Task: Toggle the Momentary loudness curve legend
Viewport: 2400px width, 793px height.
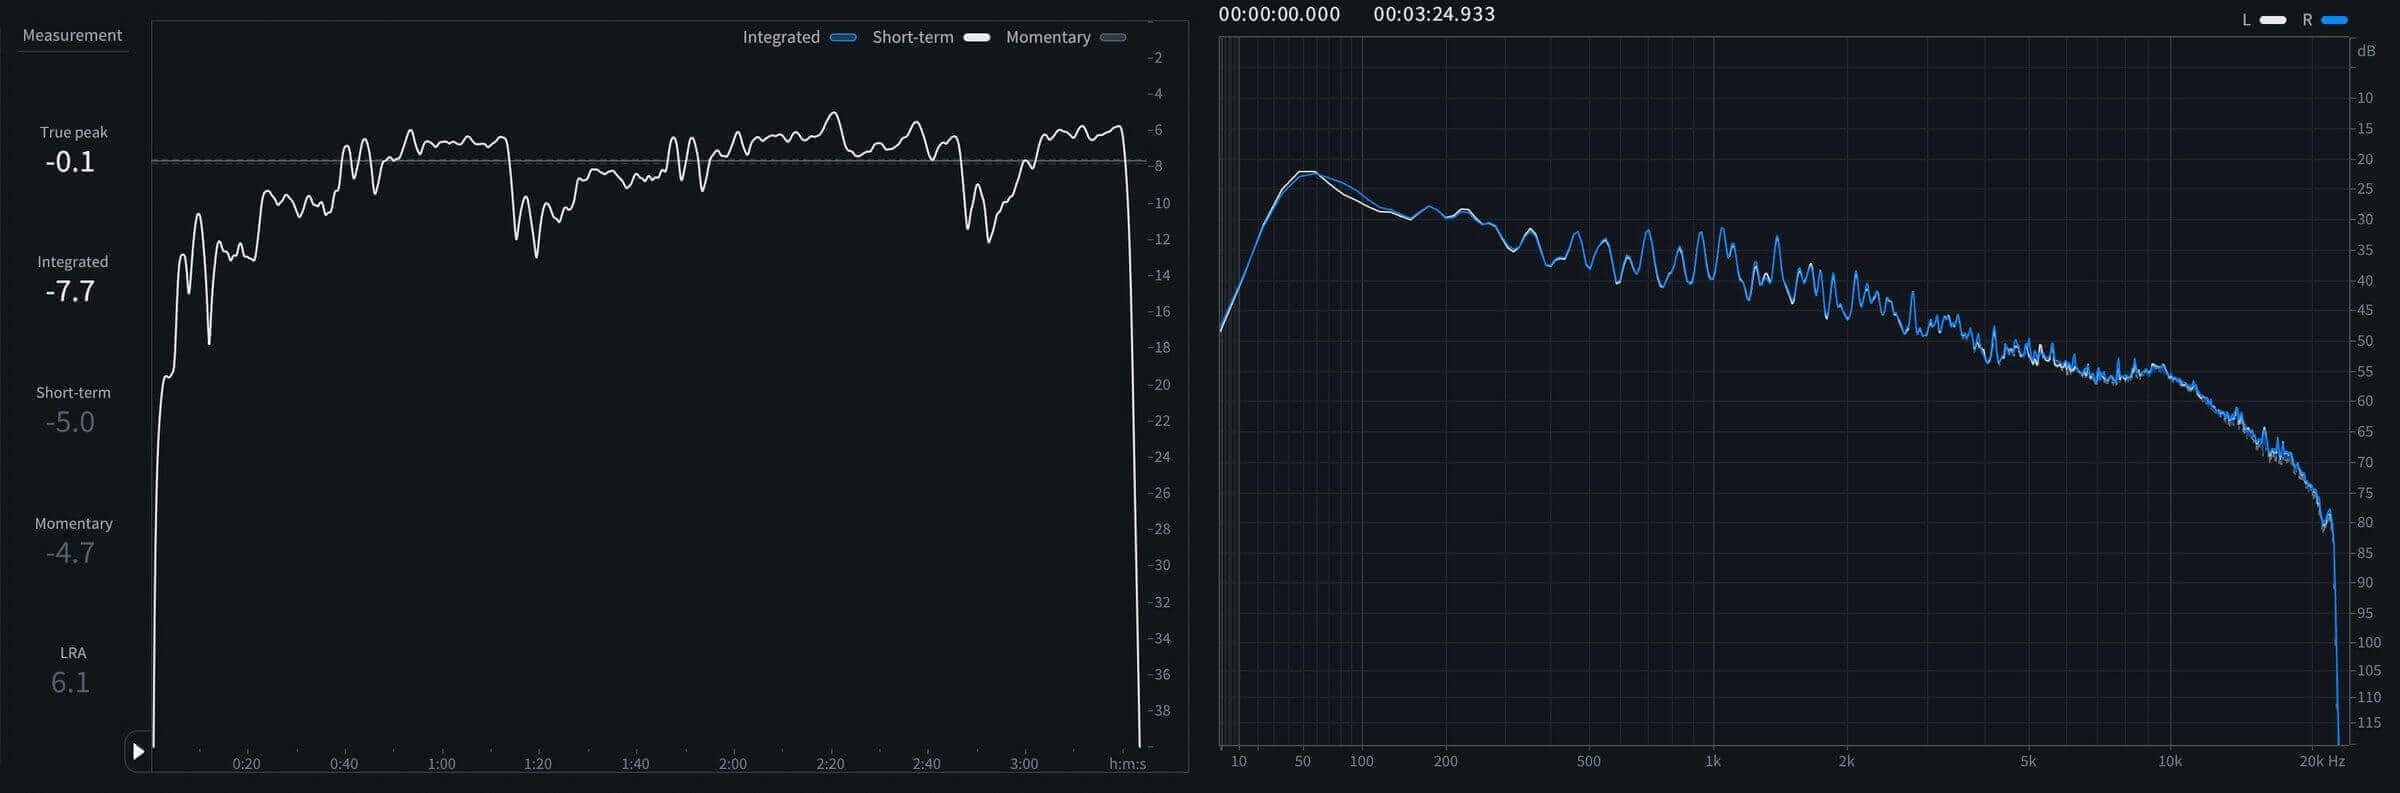Action: [x=1066, y=37]
